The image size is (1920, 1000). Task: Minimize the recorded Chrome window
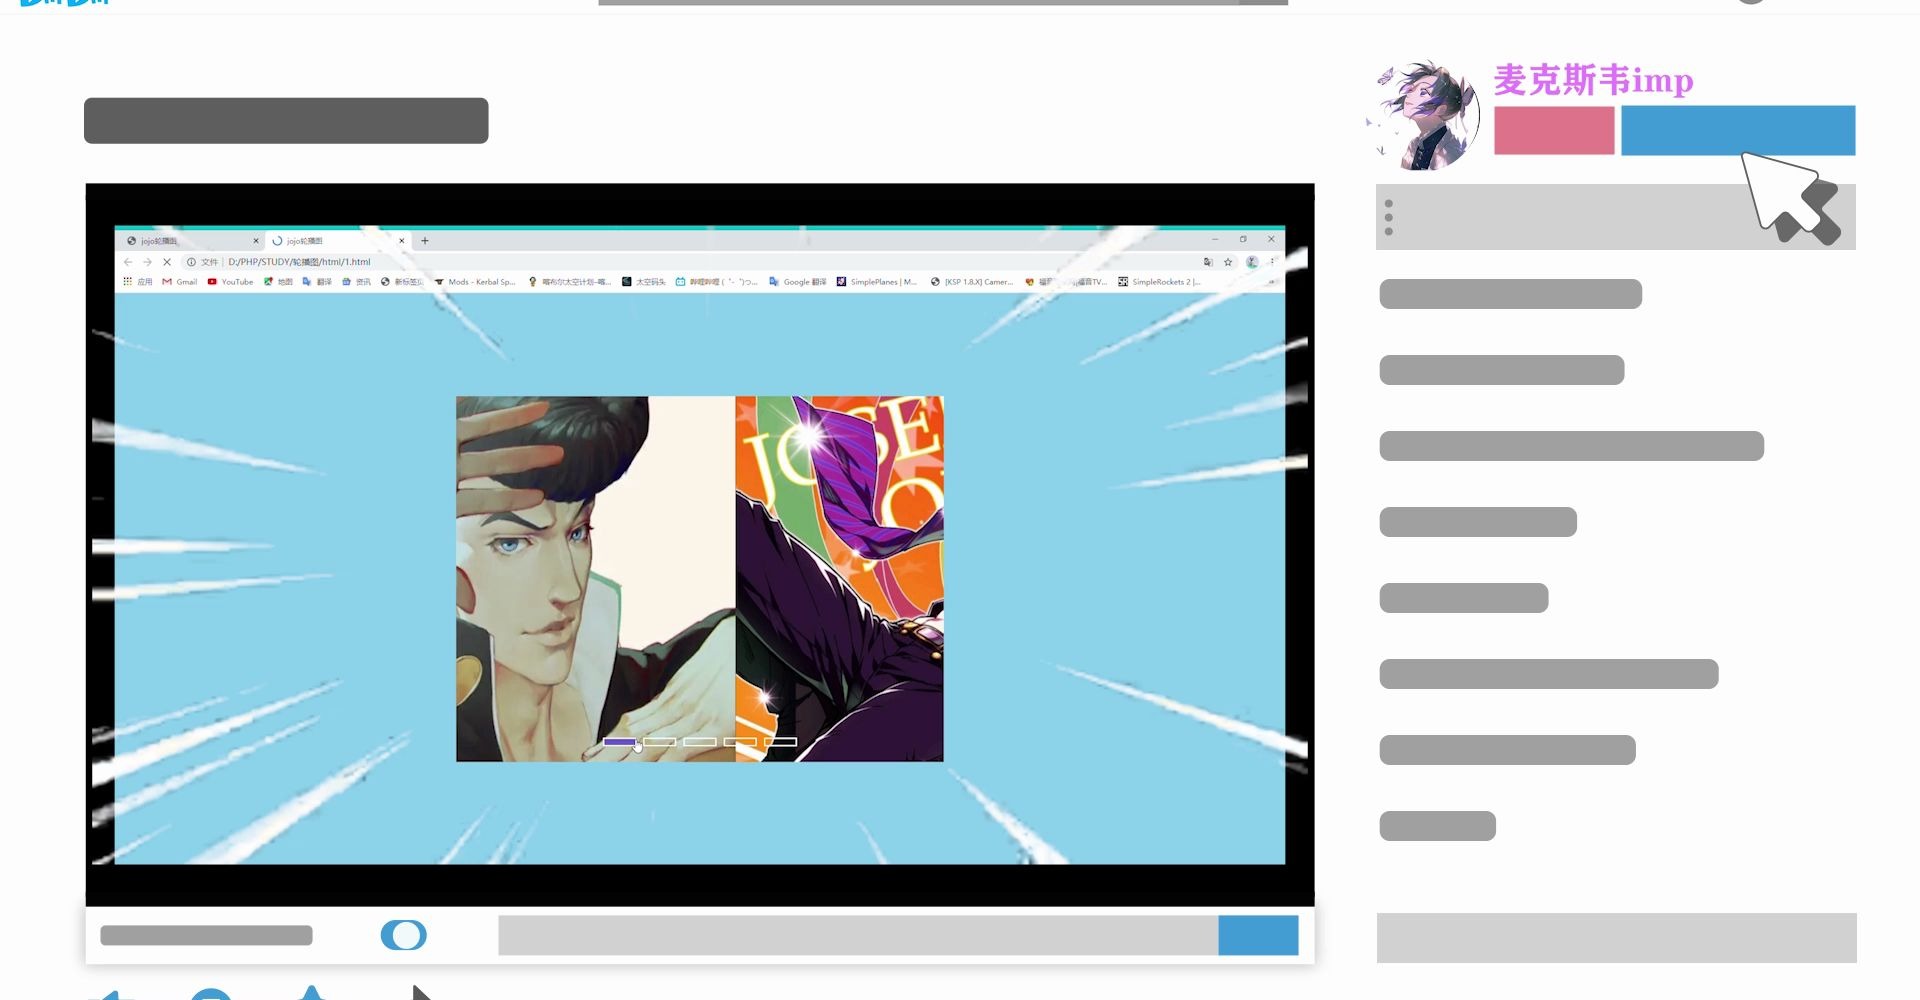point(1215,240)
